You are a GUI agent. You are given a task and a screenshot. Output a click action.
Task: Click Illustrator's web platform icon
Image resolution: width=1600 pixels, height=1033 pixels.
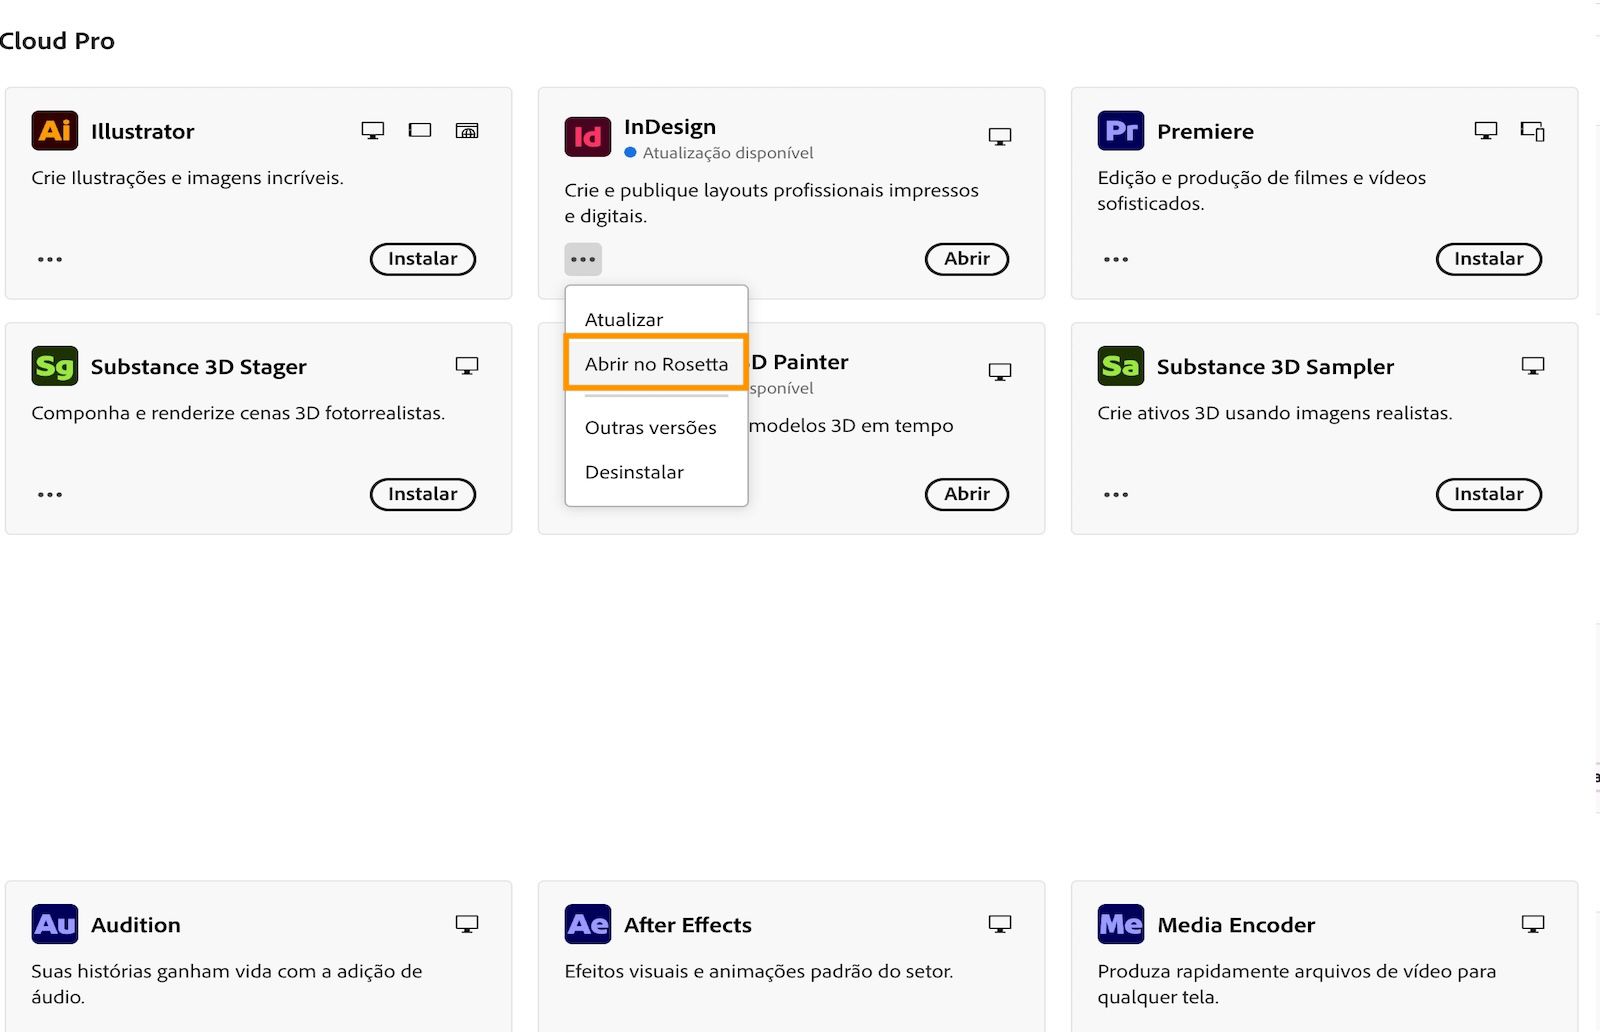467,130
